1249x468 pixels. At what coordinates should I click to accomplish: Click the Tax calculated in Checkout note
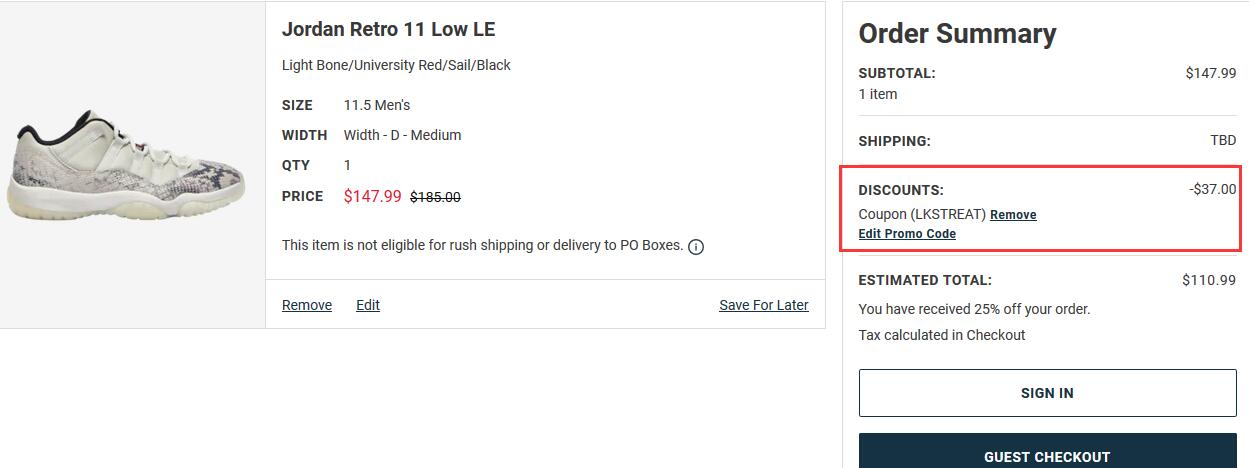942,335
